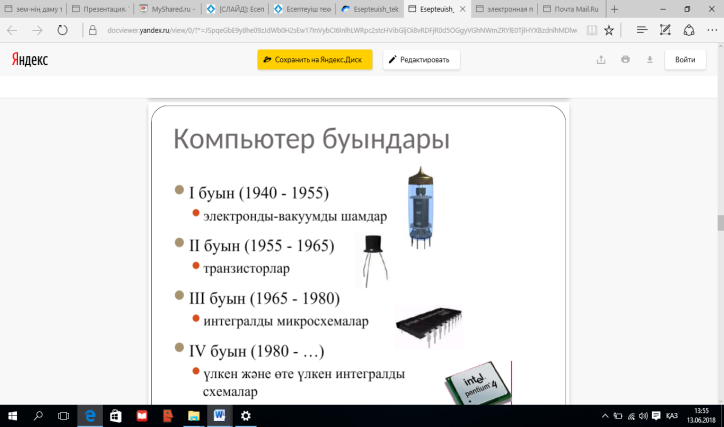Click the integrated microchip image
724x427 pixels.
tap(429, 326)
